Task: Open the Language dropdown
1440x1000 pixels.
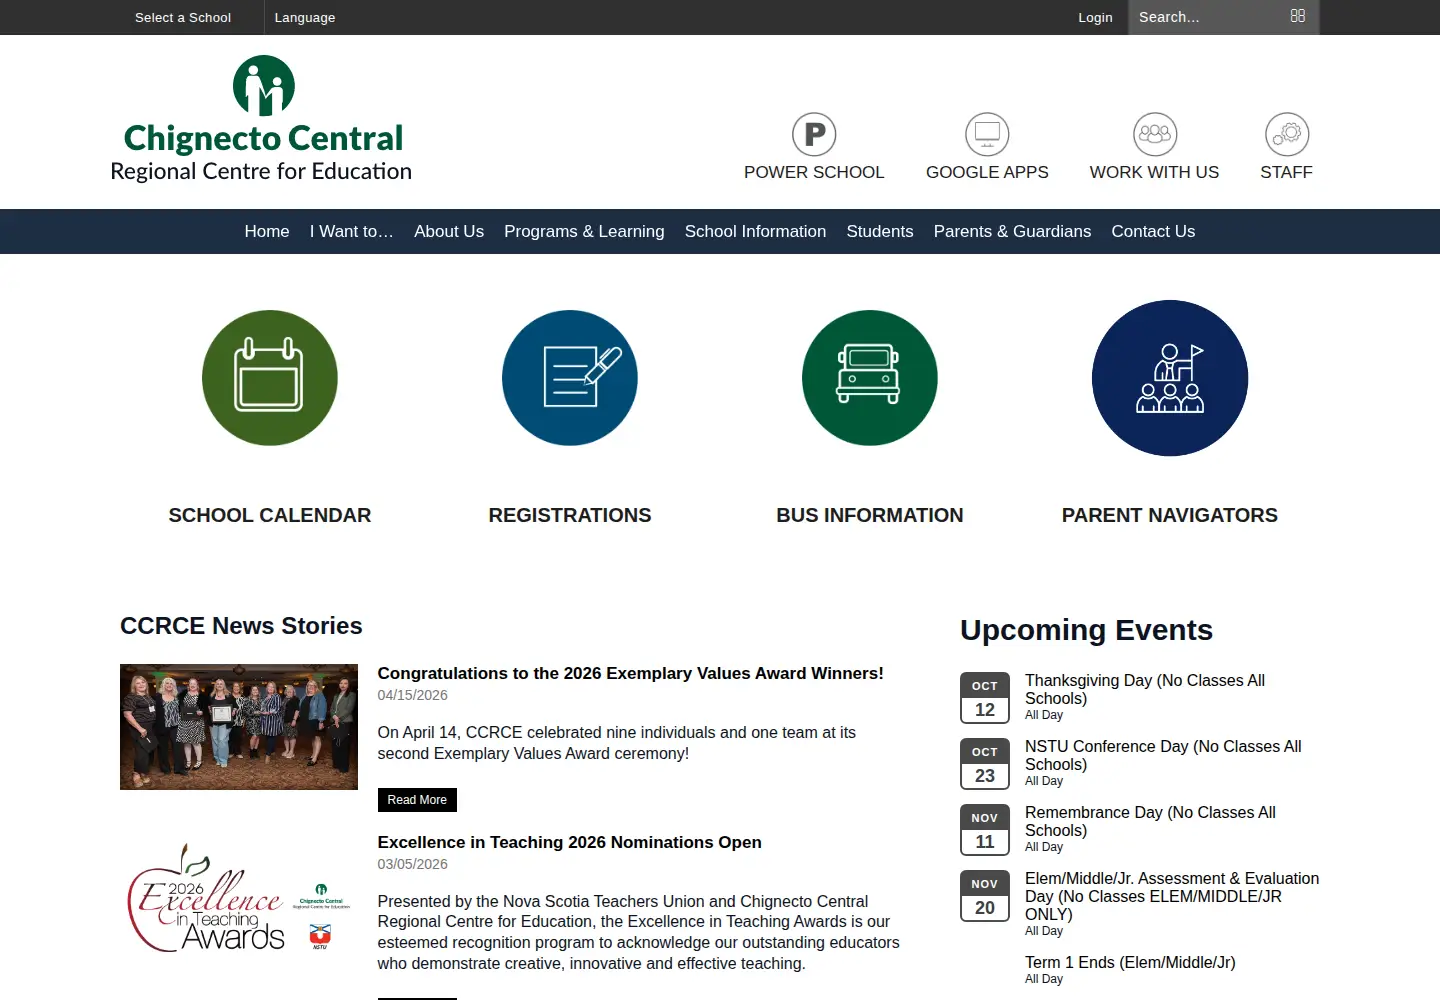Action: [305, 17]
